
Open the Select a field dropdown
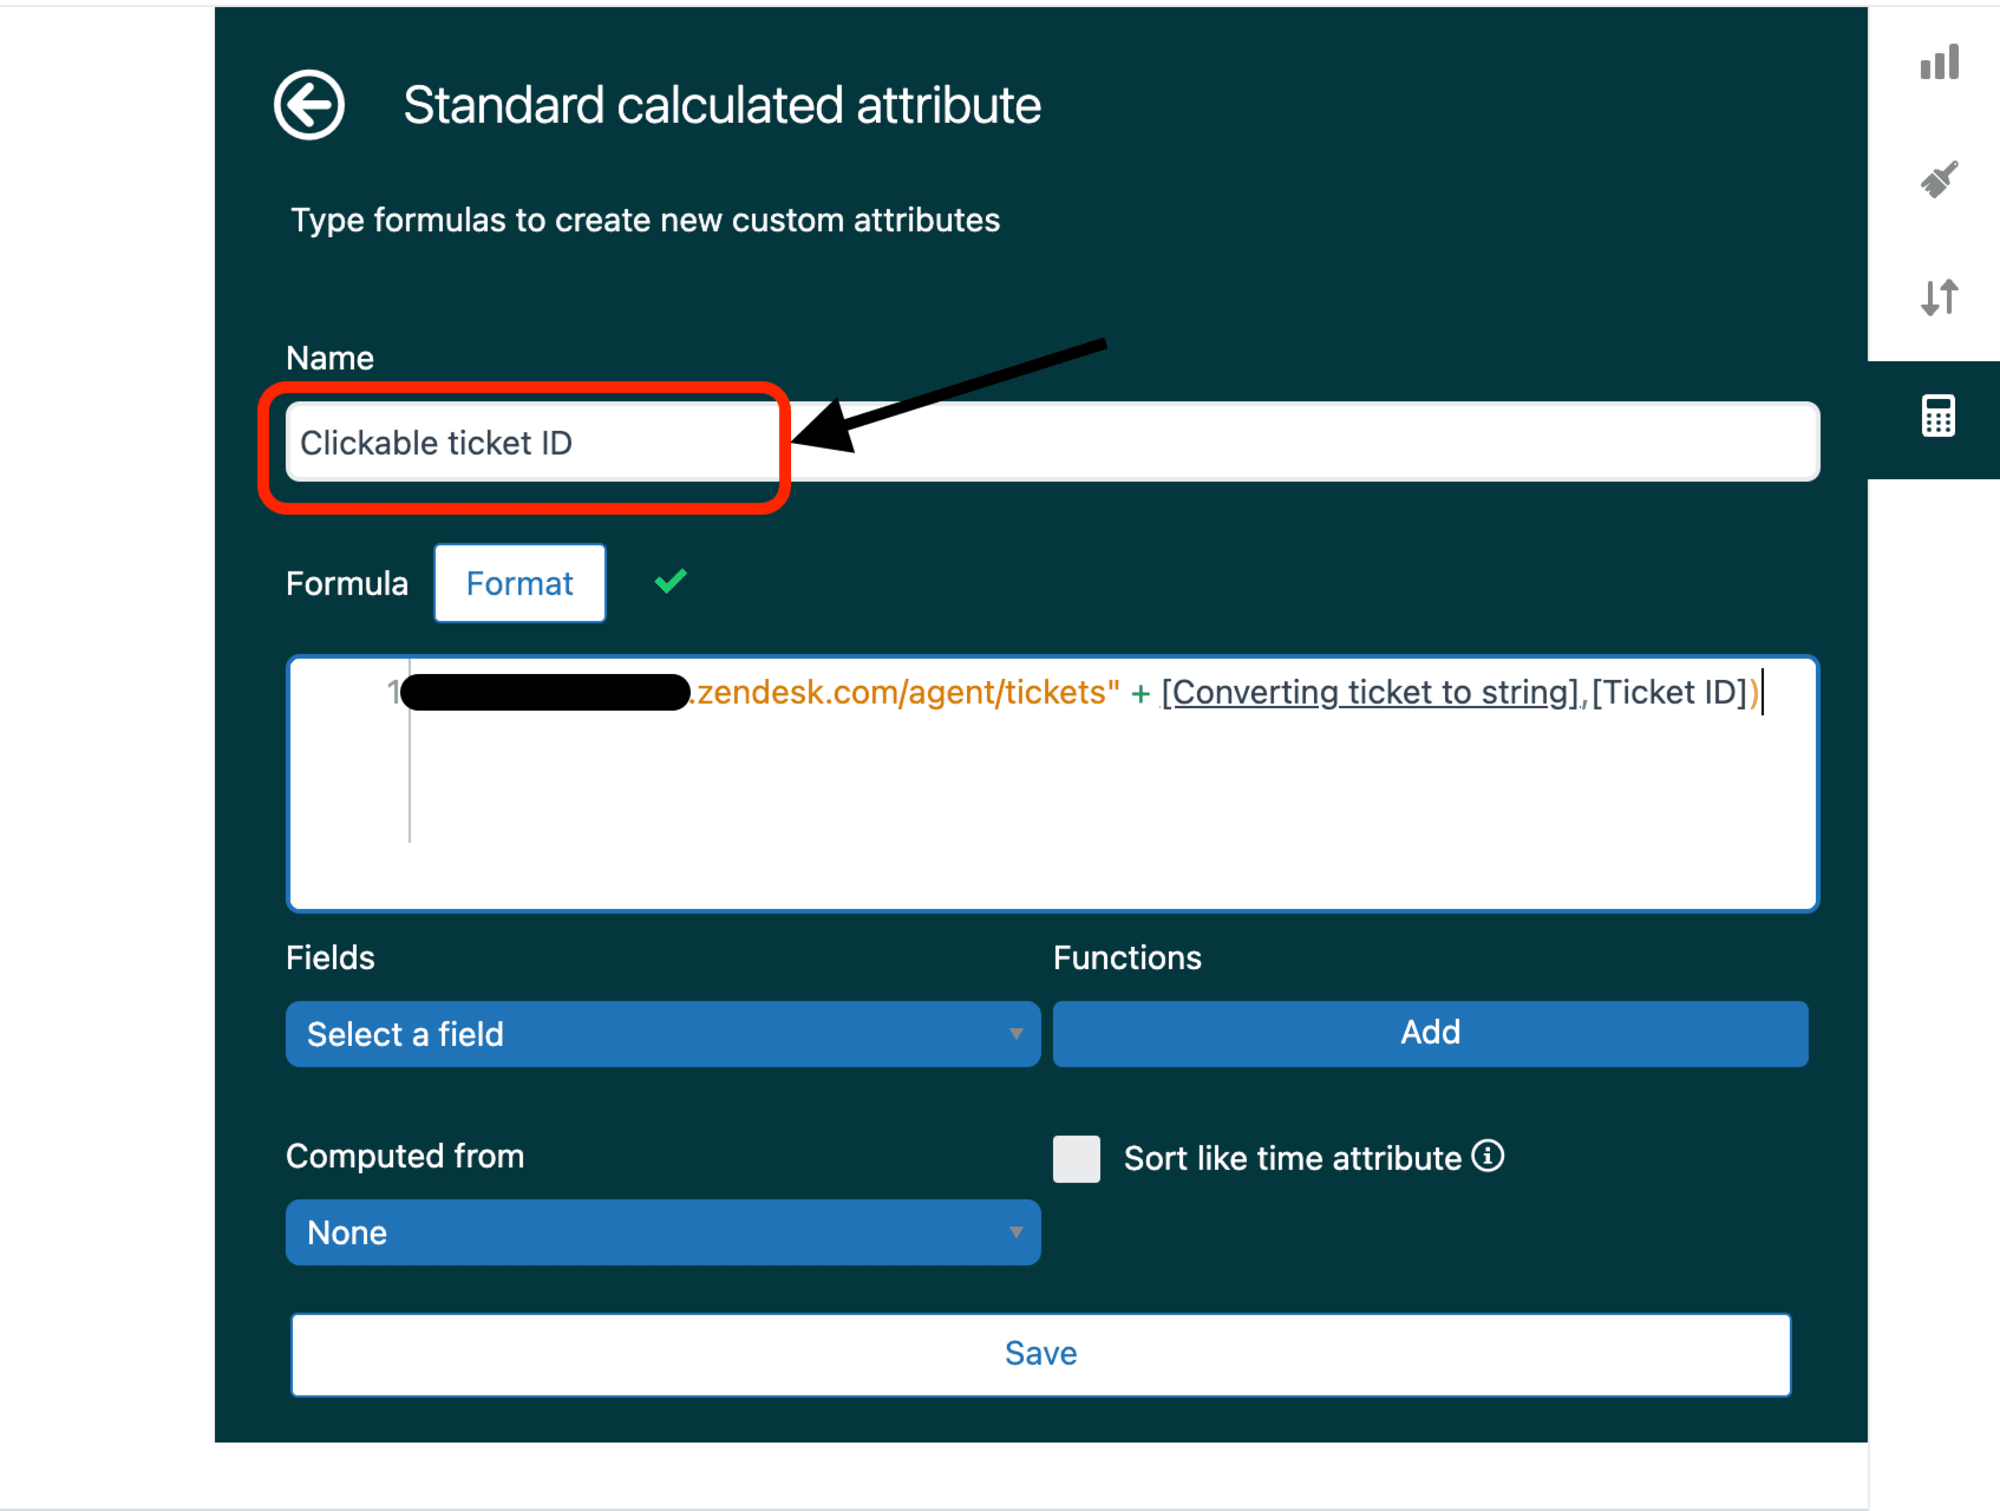(x=663, y=1034)
